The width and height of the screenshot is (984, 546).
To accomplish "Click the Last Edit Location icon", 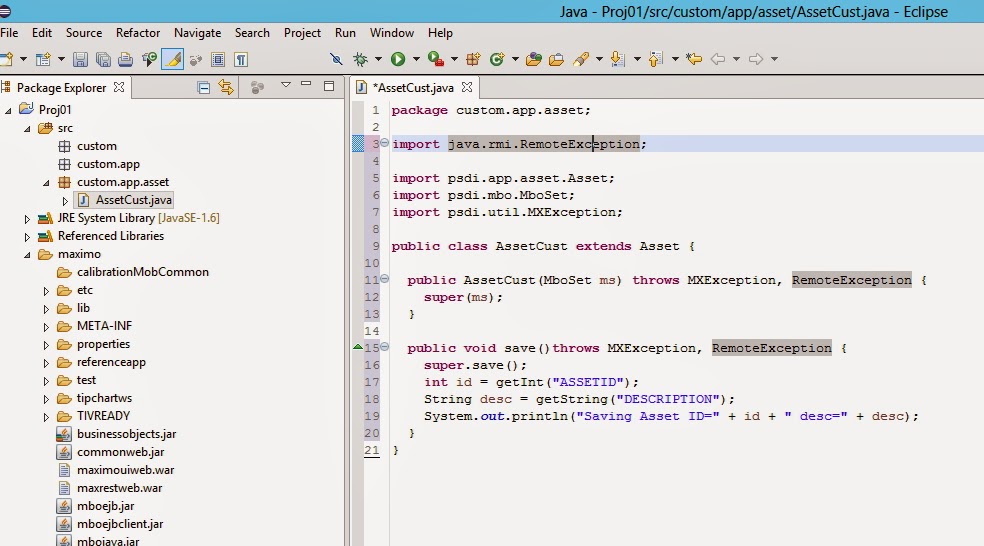I will (694, 59).
